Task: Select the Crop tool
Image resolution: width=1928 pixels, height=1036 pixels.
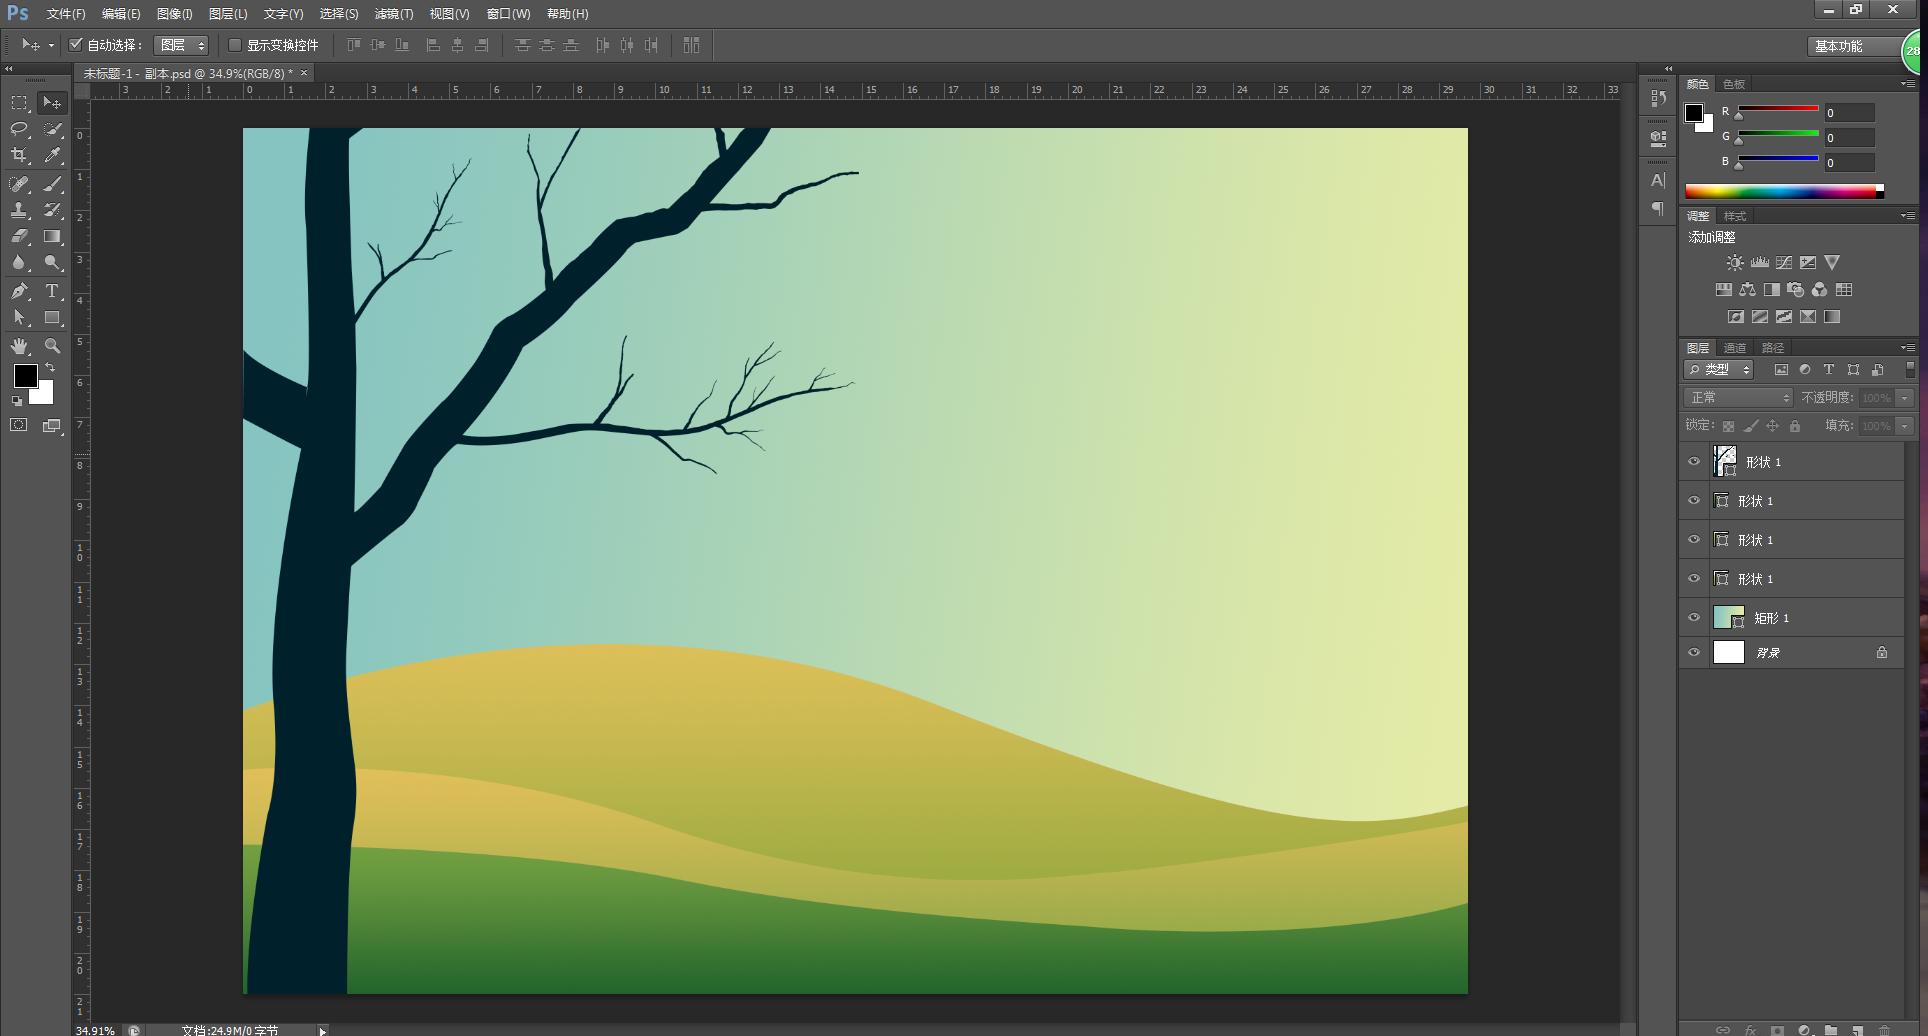Action: click(19, 155)
